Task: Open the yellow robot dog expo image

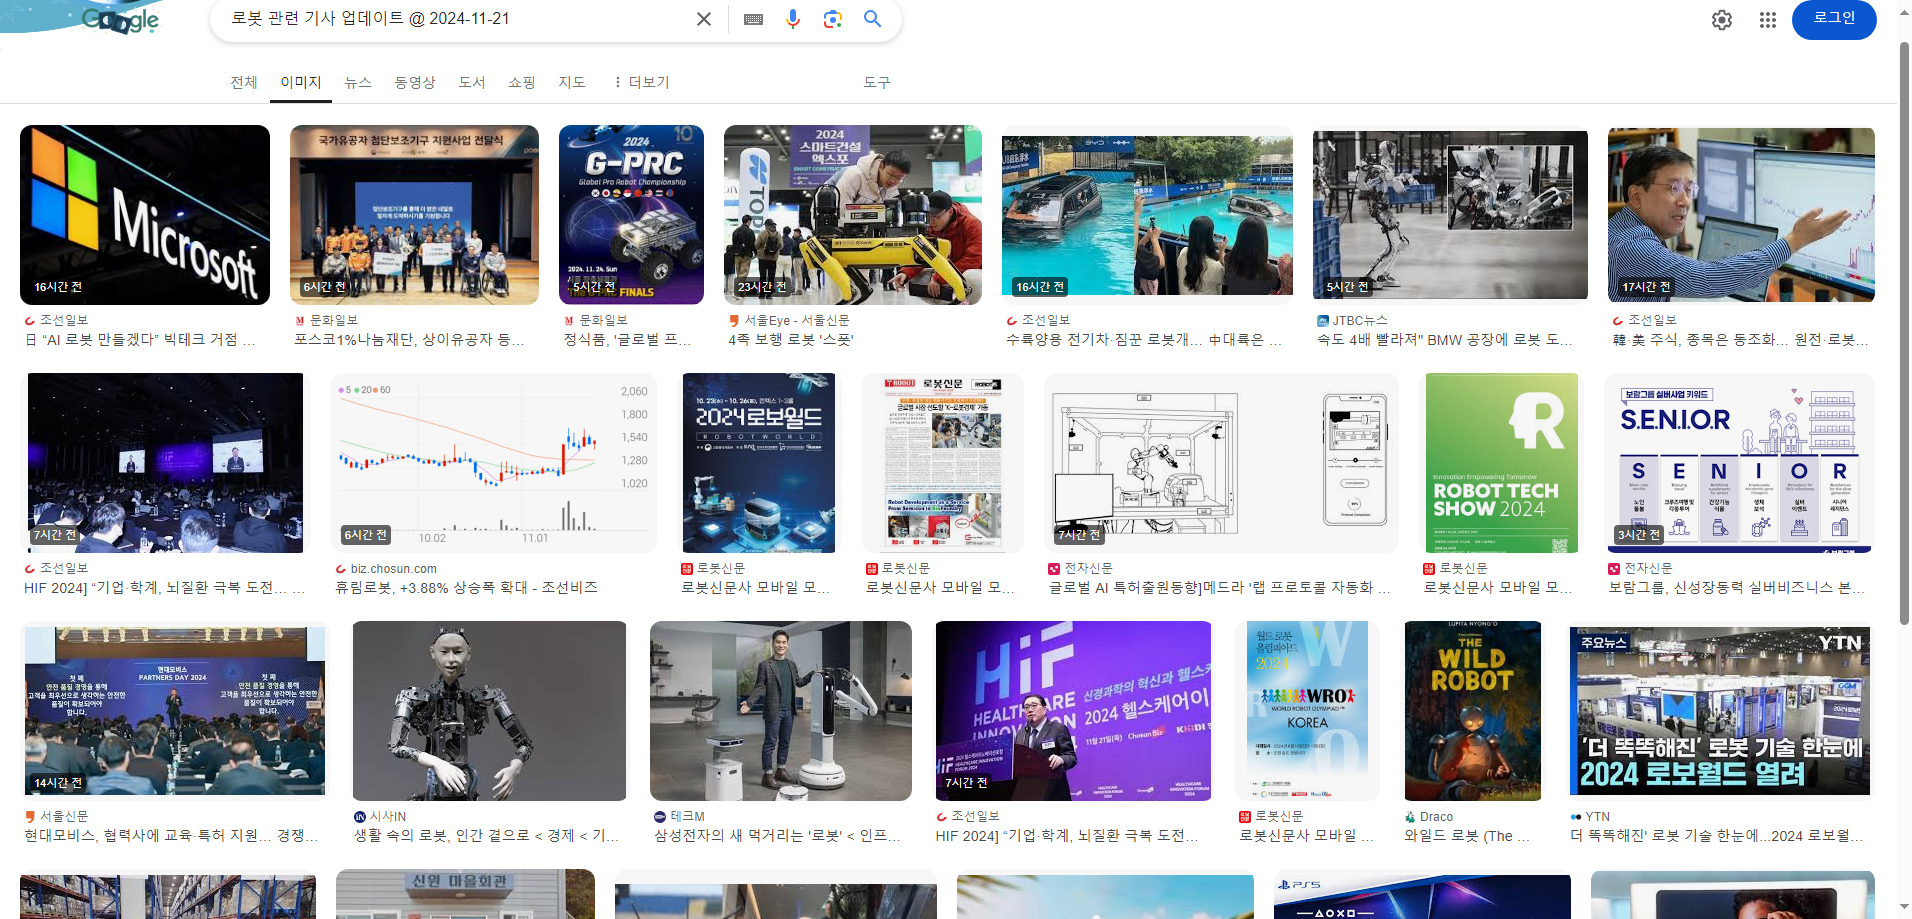Action: (x=853, y=215)
